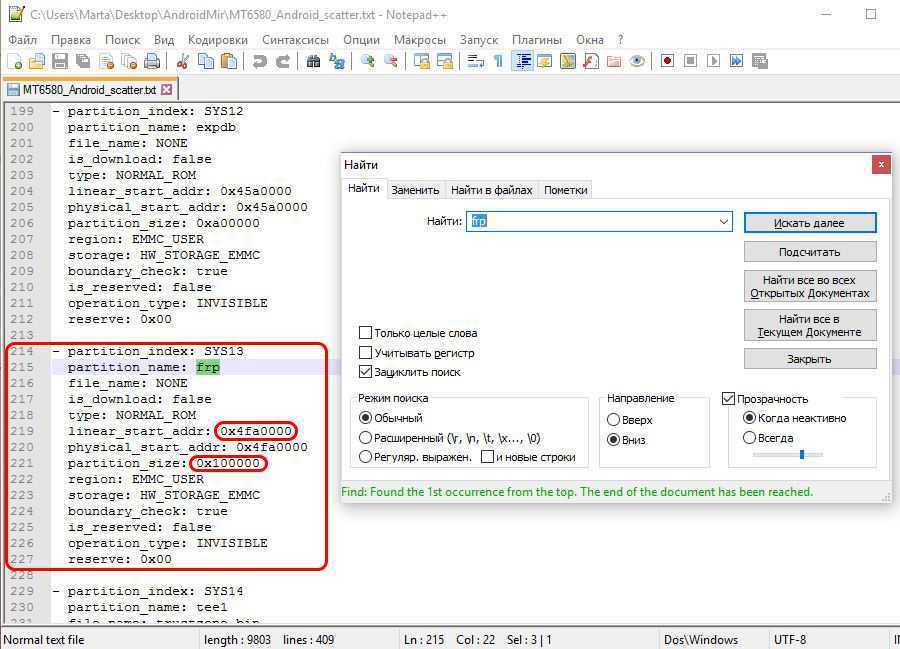Click the 'Подсчитать' button
This screenshot has width=900, height=649.
point(810,252)
